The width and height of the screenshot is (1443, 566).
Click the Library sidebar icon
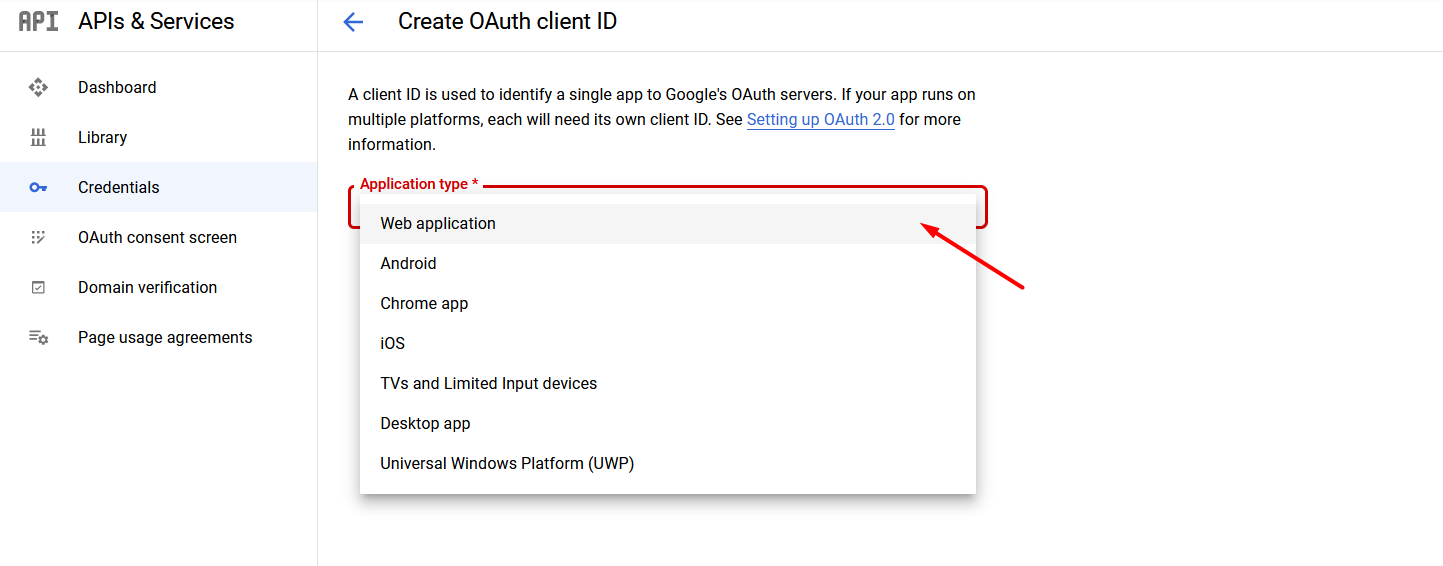38,137
